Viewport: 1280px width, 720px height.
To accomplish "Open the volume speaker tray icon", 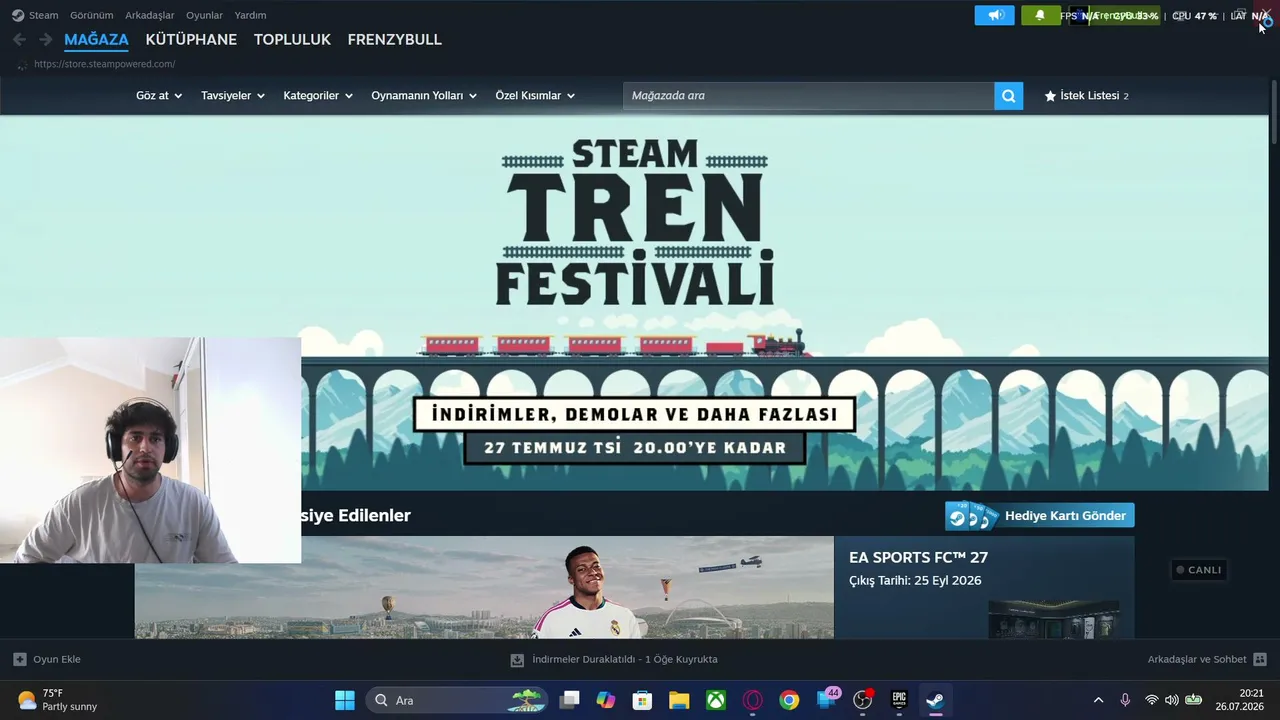I will 1172,700.
